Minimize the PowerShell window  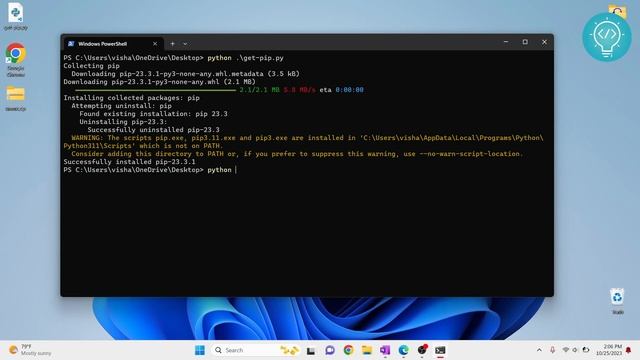[506, 42]
